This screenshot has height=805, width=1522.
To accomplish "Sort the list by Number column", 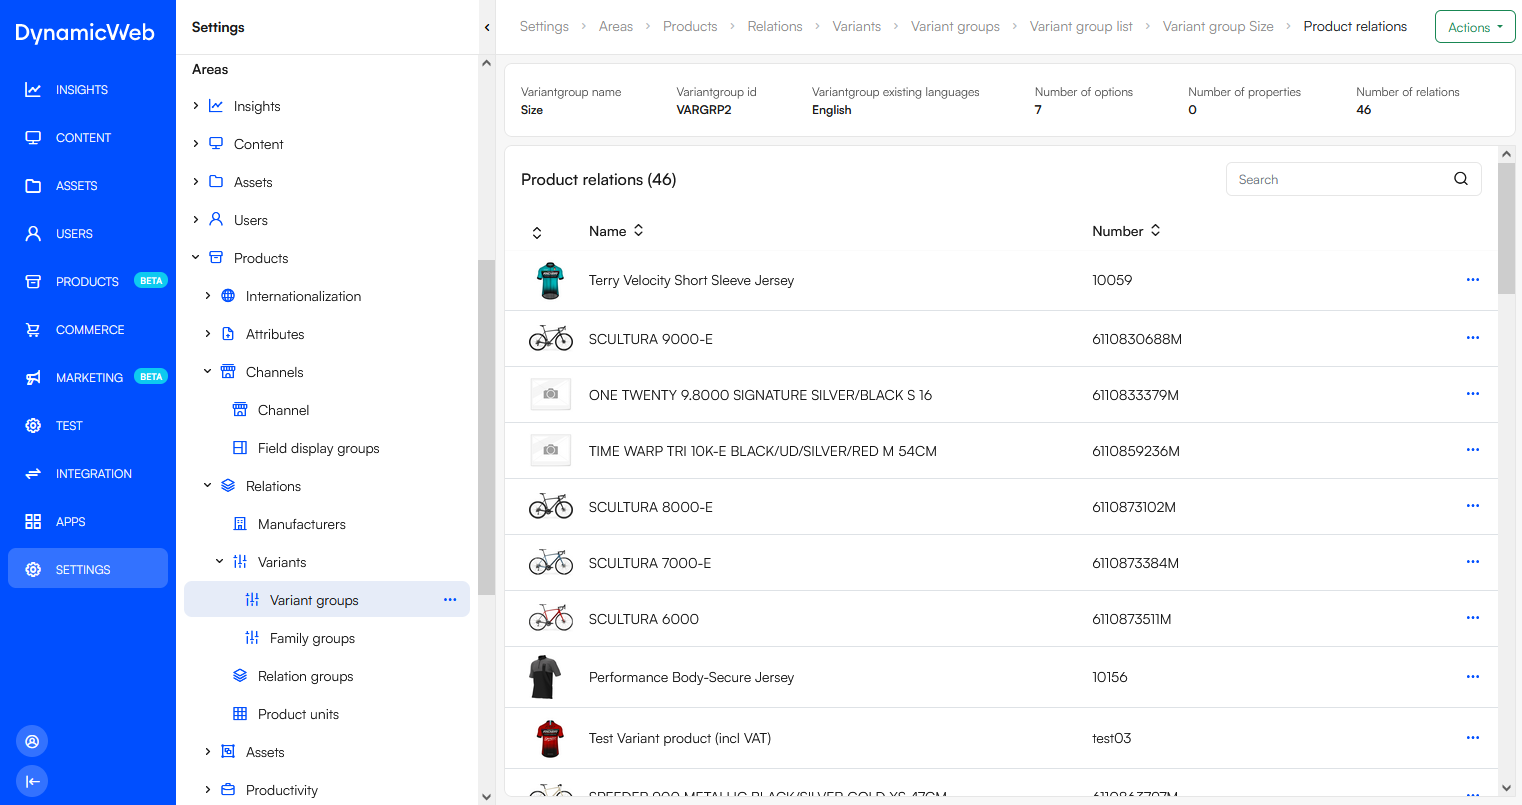I will pos(1126,231).
